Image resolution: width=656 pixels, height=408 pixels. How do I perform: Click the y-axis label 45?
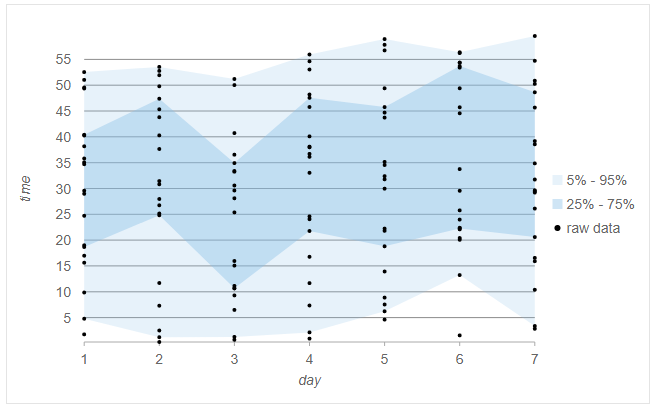tap(63, 111)
